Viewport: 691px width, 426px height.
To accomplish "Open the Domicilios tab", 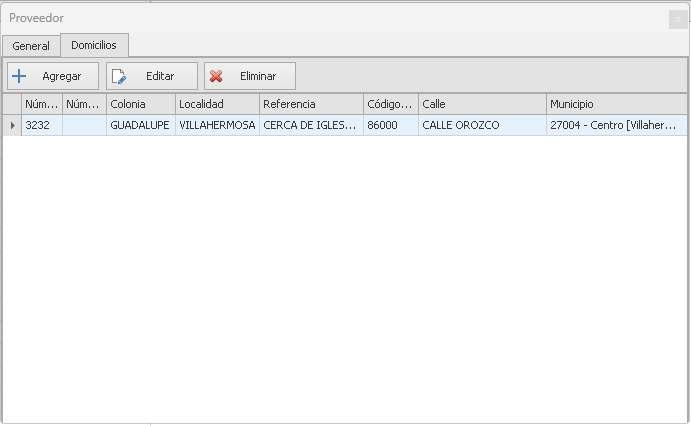I will 94,45.
